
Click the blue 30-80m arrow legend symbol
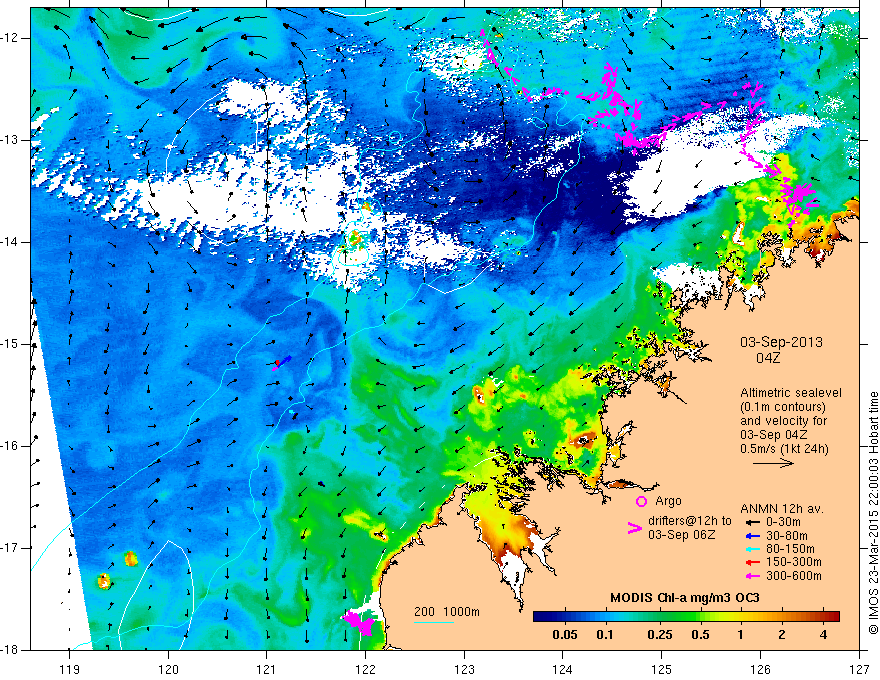(x=752, y=536)
